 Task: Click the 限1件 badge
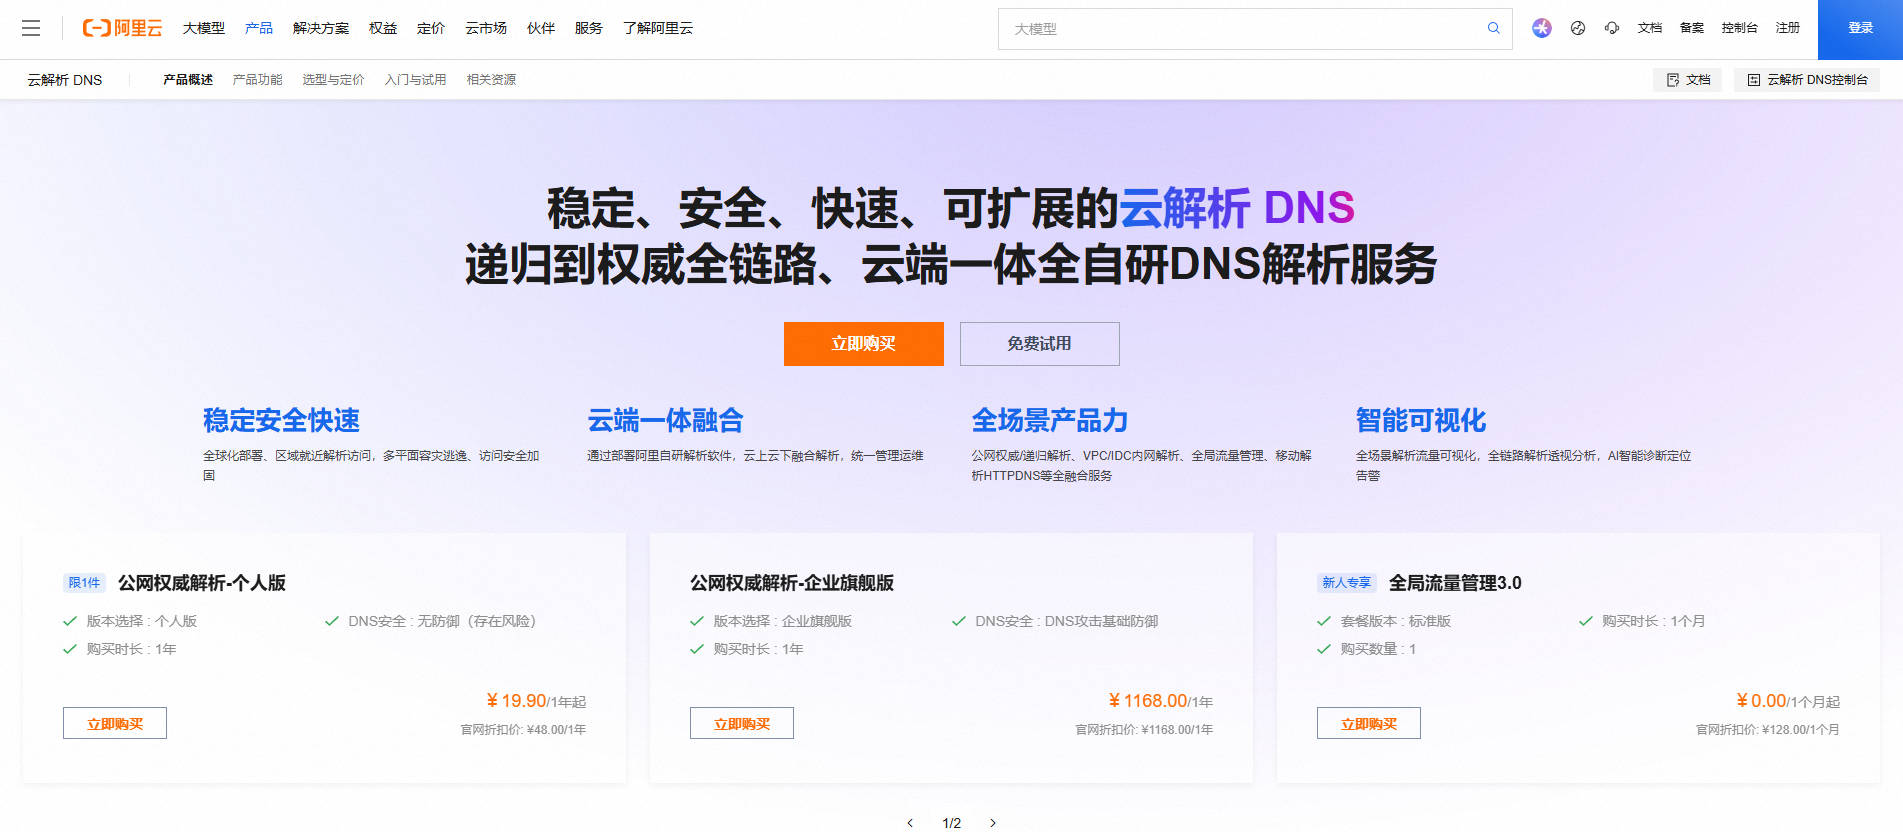point(85,583)
